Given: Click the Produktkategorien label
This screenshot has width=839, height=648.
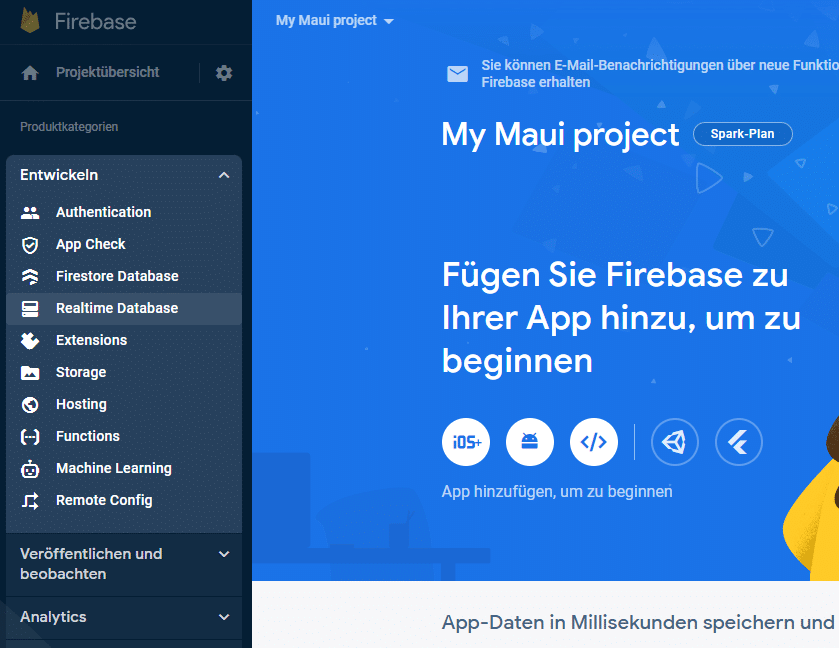Looking at the screenshot, I should click(69, 127).
